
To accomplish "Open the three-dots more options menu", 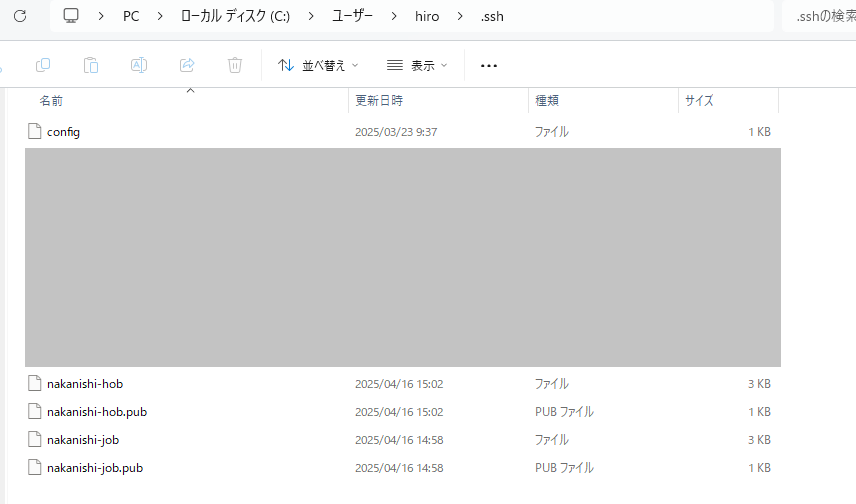I will pyautogui.click(x=489, y=66).
